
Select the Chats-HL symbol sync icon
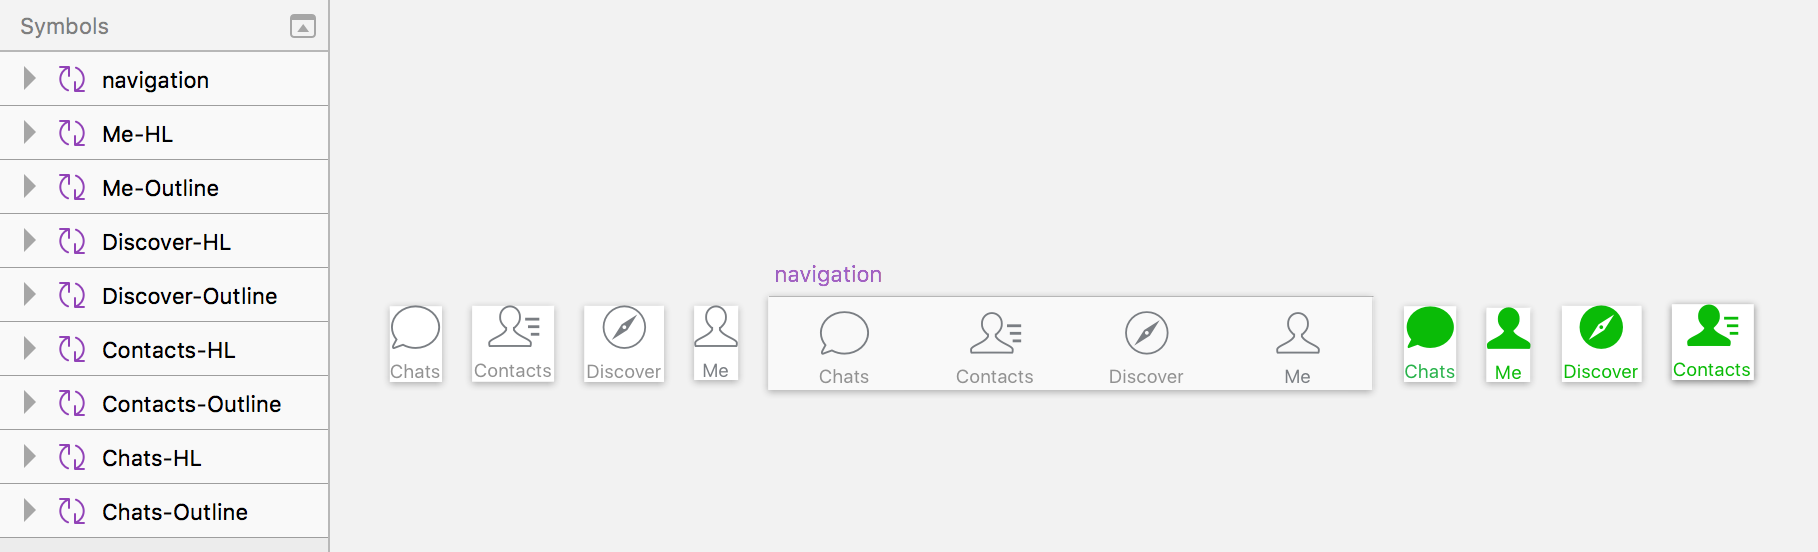(72, 457)
